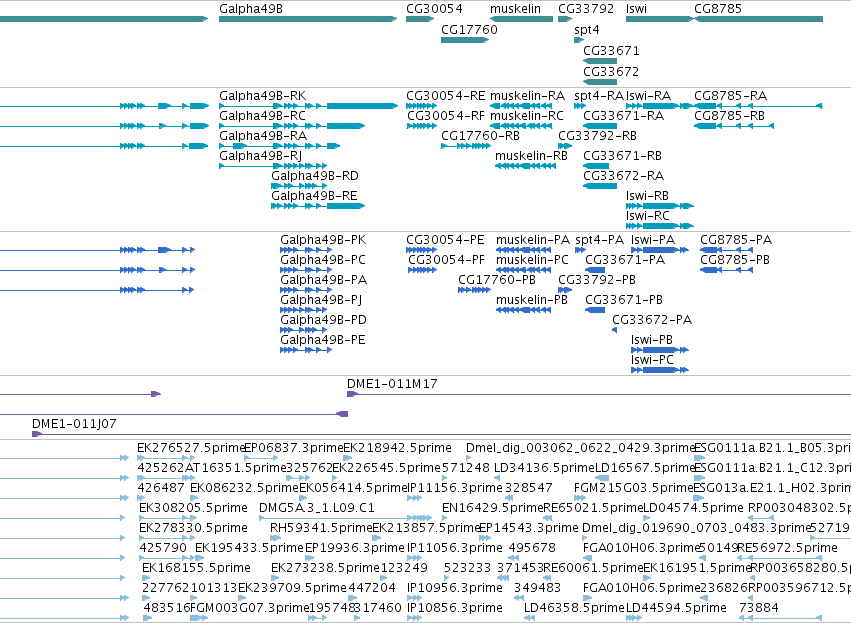
Task: Select the Iswi gene label in top track
Action: click(x=636, y=9)
